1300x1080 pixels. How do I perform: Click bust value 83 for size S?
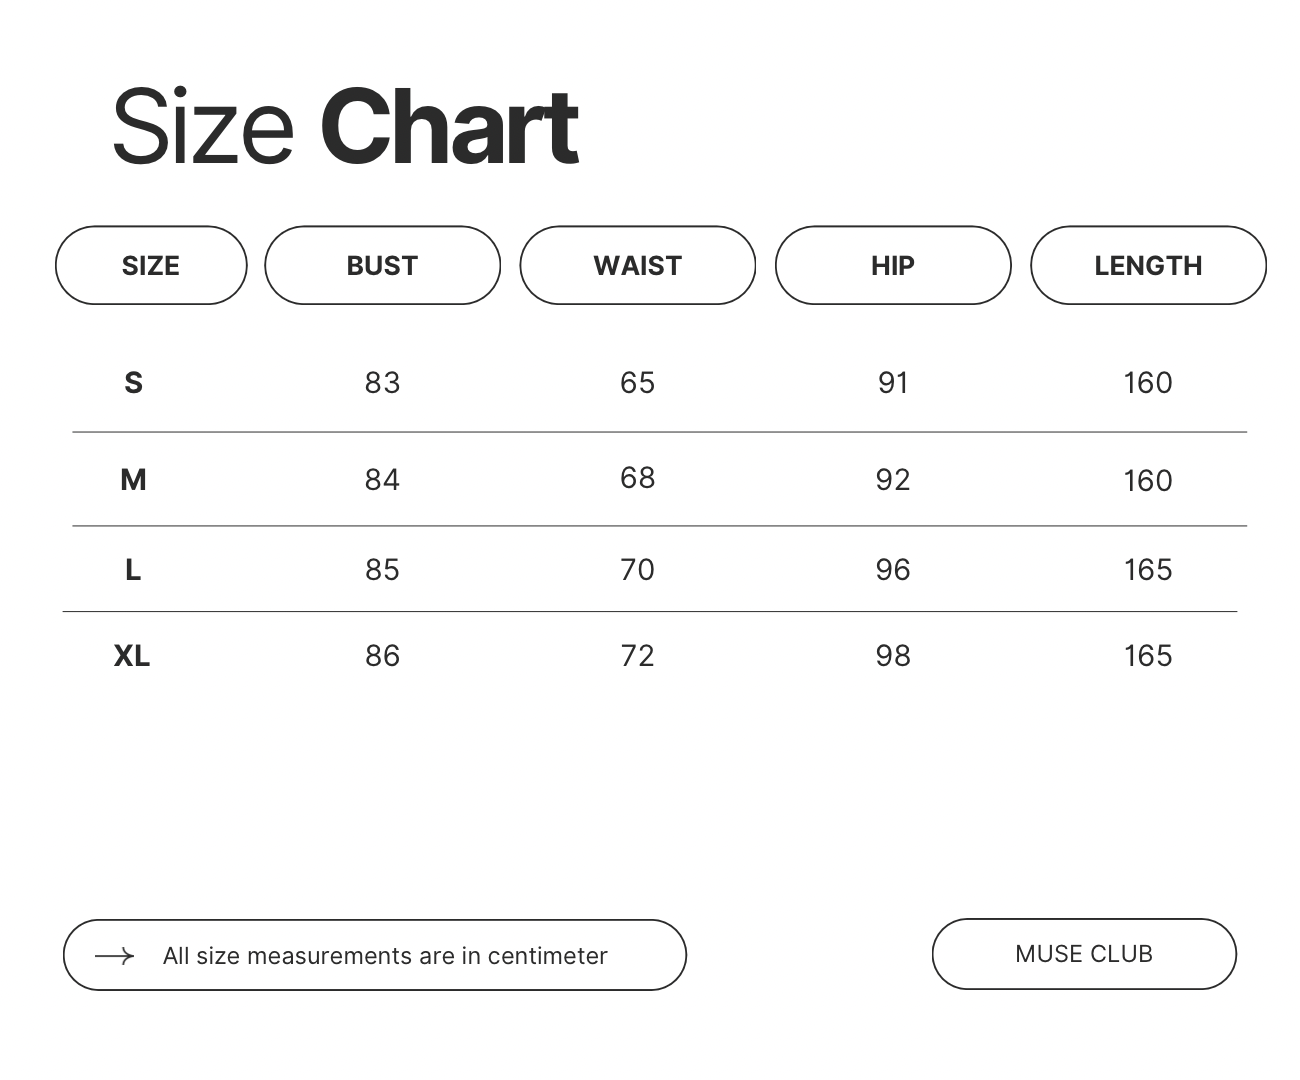382,383
